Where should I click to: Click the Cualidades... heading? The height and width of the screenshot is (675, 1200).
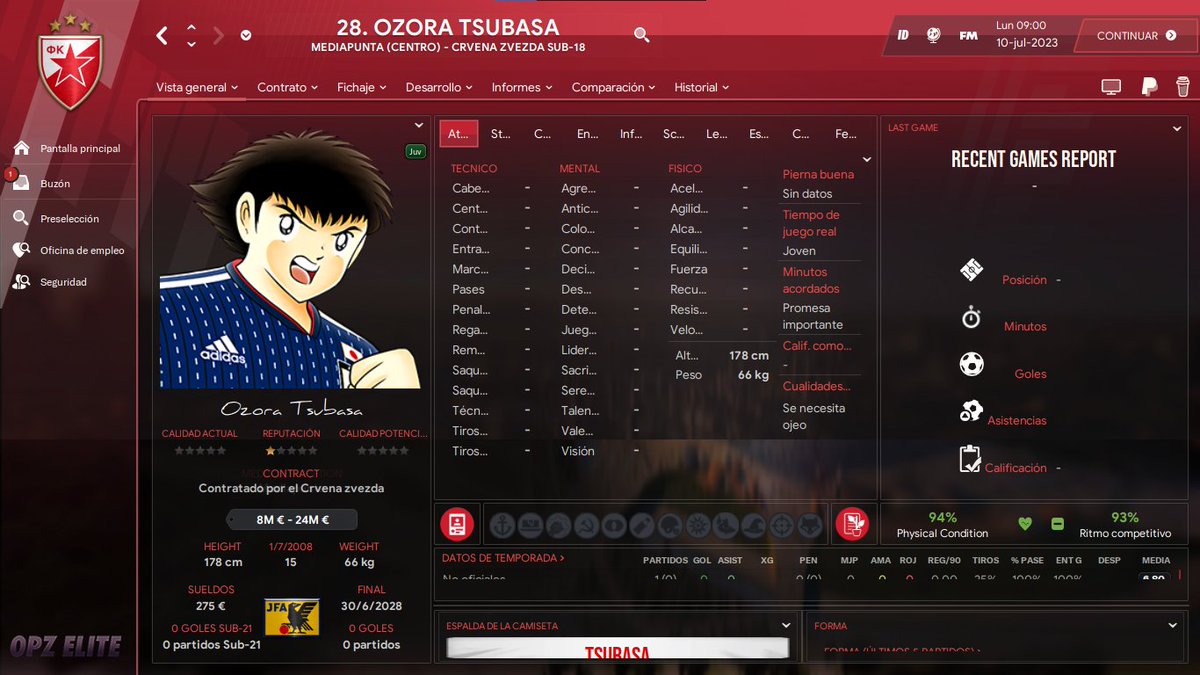coord(817,386)
